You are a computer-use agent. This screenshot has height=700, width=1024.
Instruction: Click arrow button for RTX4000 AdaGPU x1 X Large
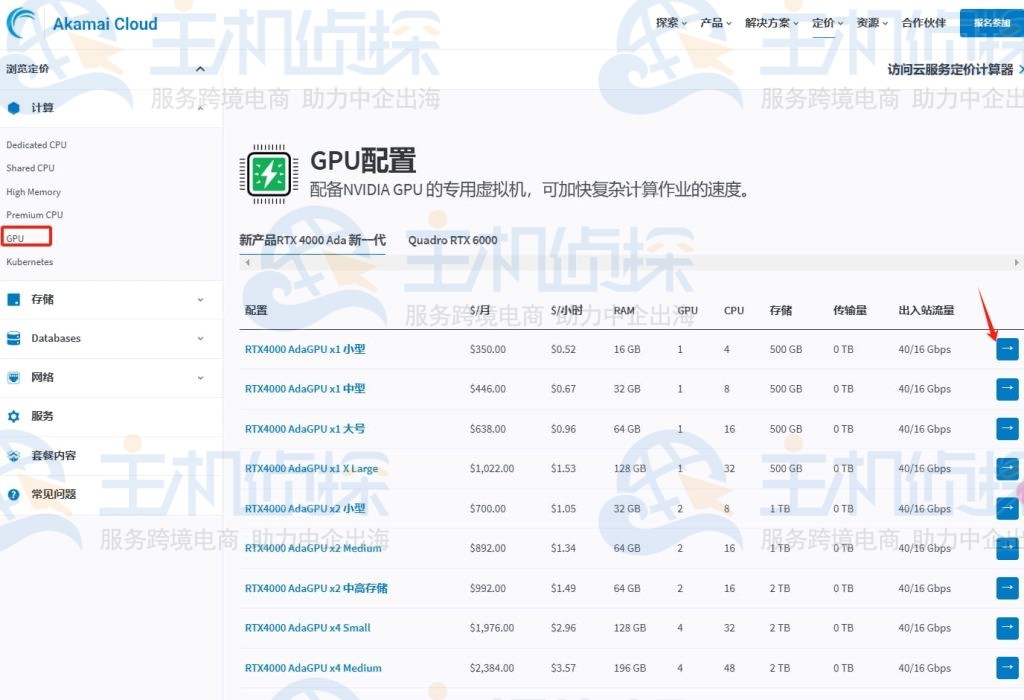pyautogui.click(x=1007, y=469)
